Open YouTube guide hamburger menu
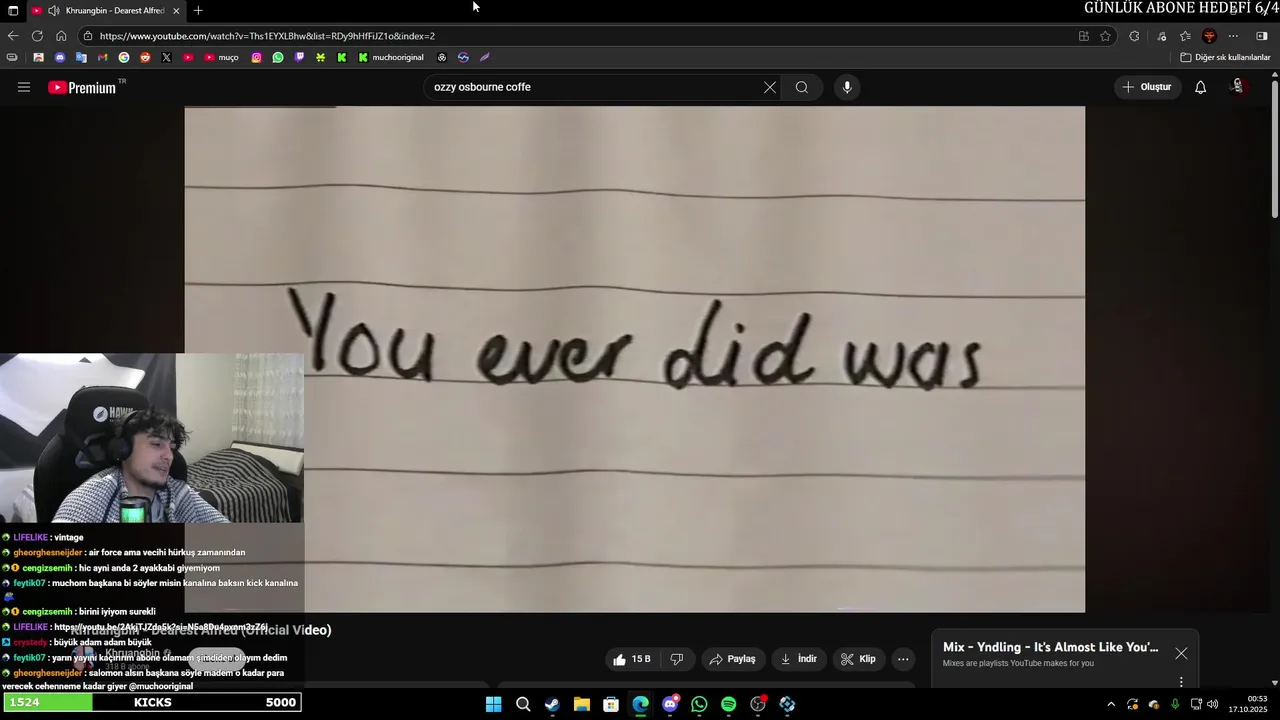 (24, 87)
